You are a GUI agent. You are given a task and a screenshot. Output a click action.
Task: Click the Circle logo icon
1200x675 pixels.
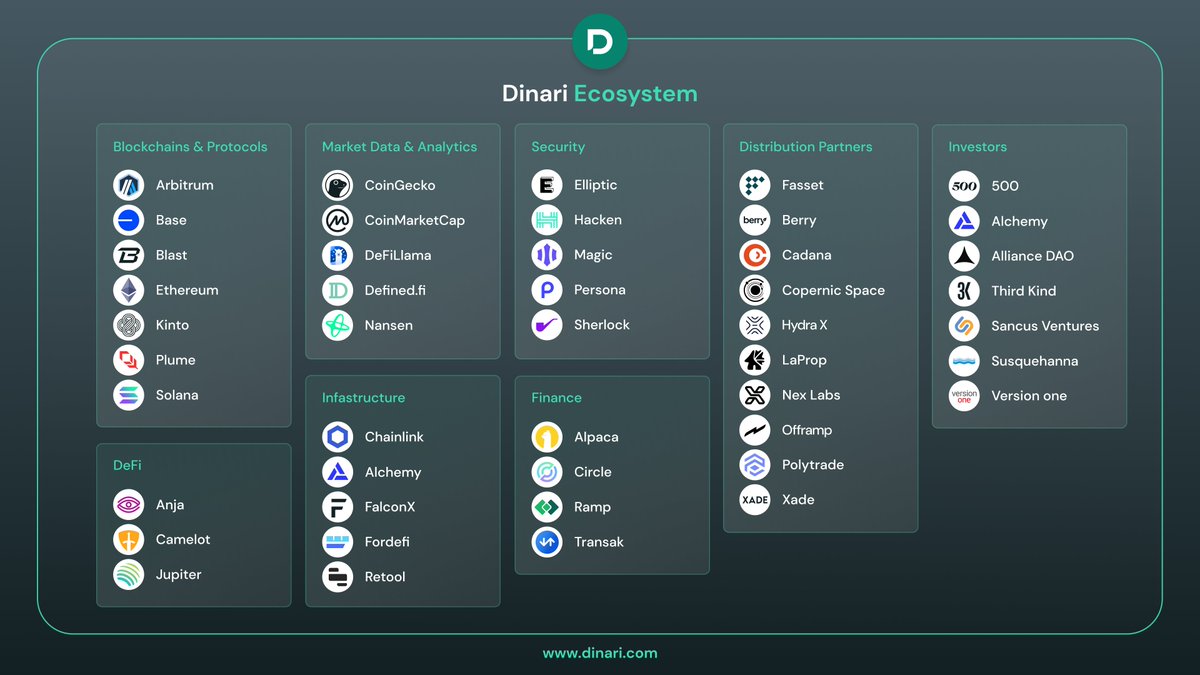click(x=547, y=472)
